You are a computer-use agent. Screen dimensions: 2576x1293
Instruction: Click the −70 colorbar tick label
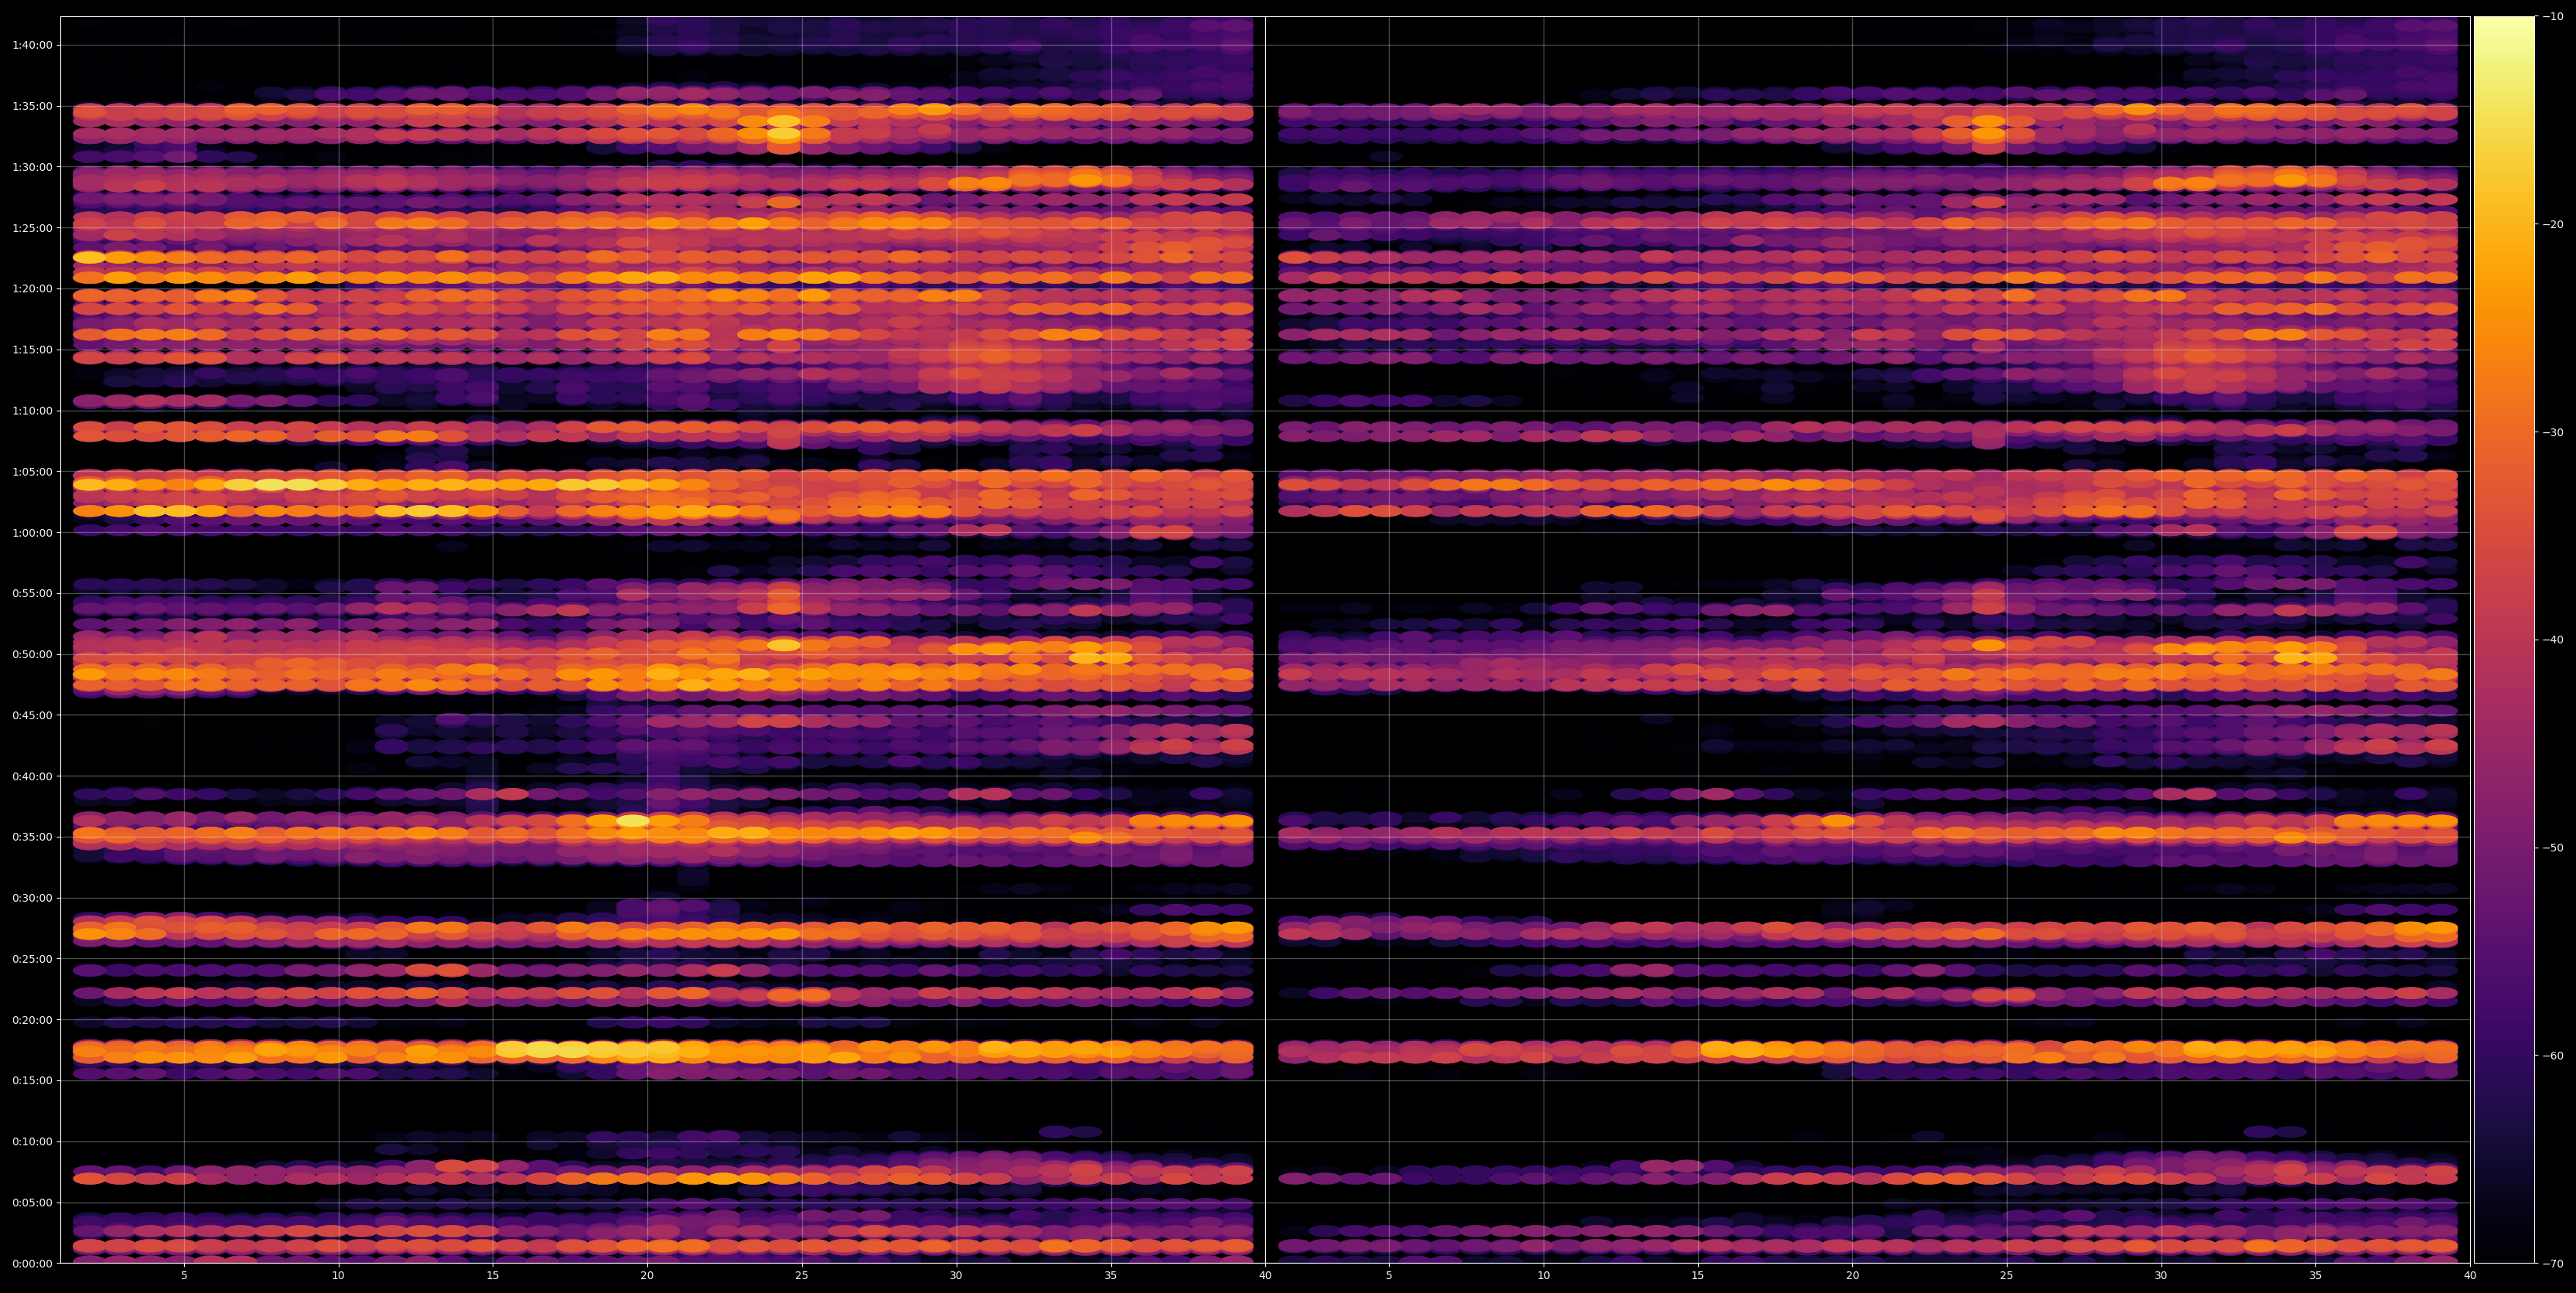pyautogui.click(x=2553, y=1263)
